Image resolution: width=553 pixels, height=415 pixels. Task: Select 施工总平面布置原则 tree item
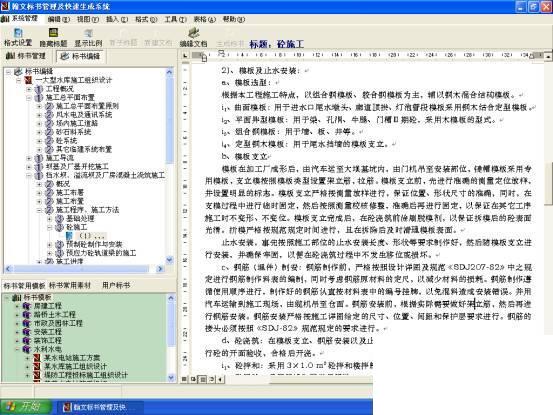(87, 106)
